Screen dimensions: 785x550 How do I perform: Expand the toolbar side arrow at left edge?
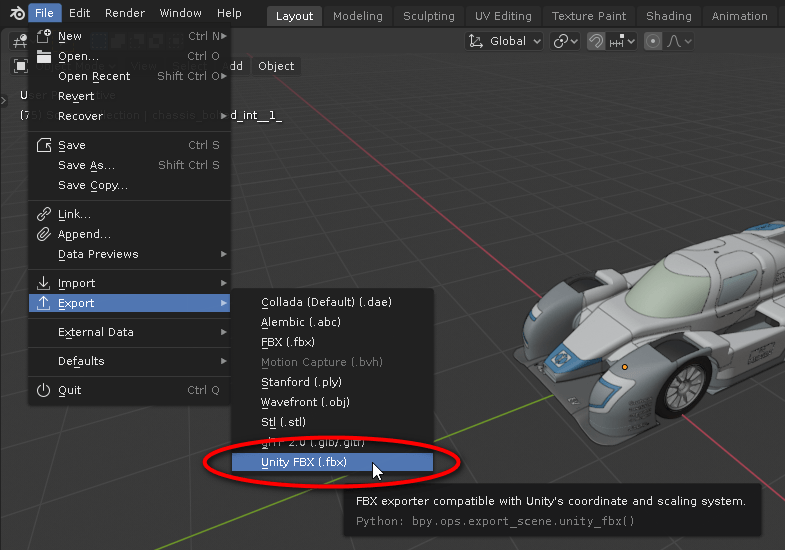[4, 101]
